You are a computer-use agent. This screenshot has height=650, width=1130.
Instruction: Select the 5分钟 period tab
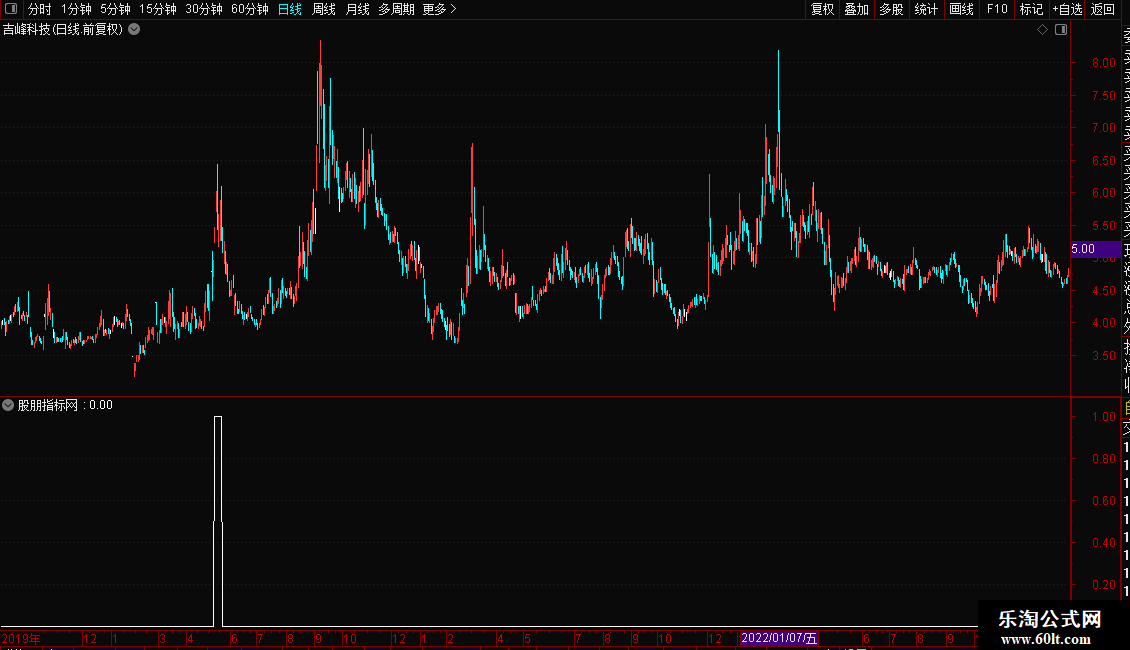pyautogui.click(x=115, y=9)
